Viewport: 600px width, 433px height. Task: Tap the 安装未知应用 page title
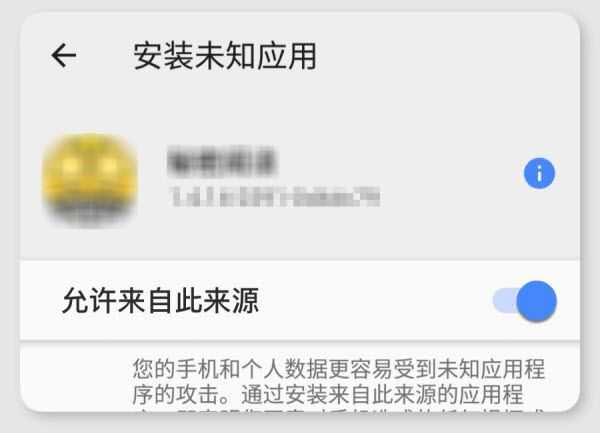pyautogui.click(x=225, y=56)
